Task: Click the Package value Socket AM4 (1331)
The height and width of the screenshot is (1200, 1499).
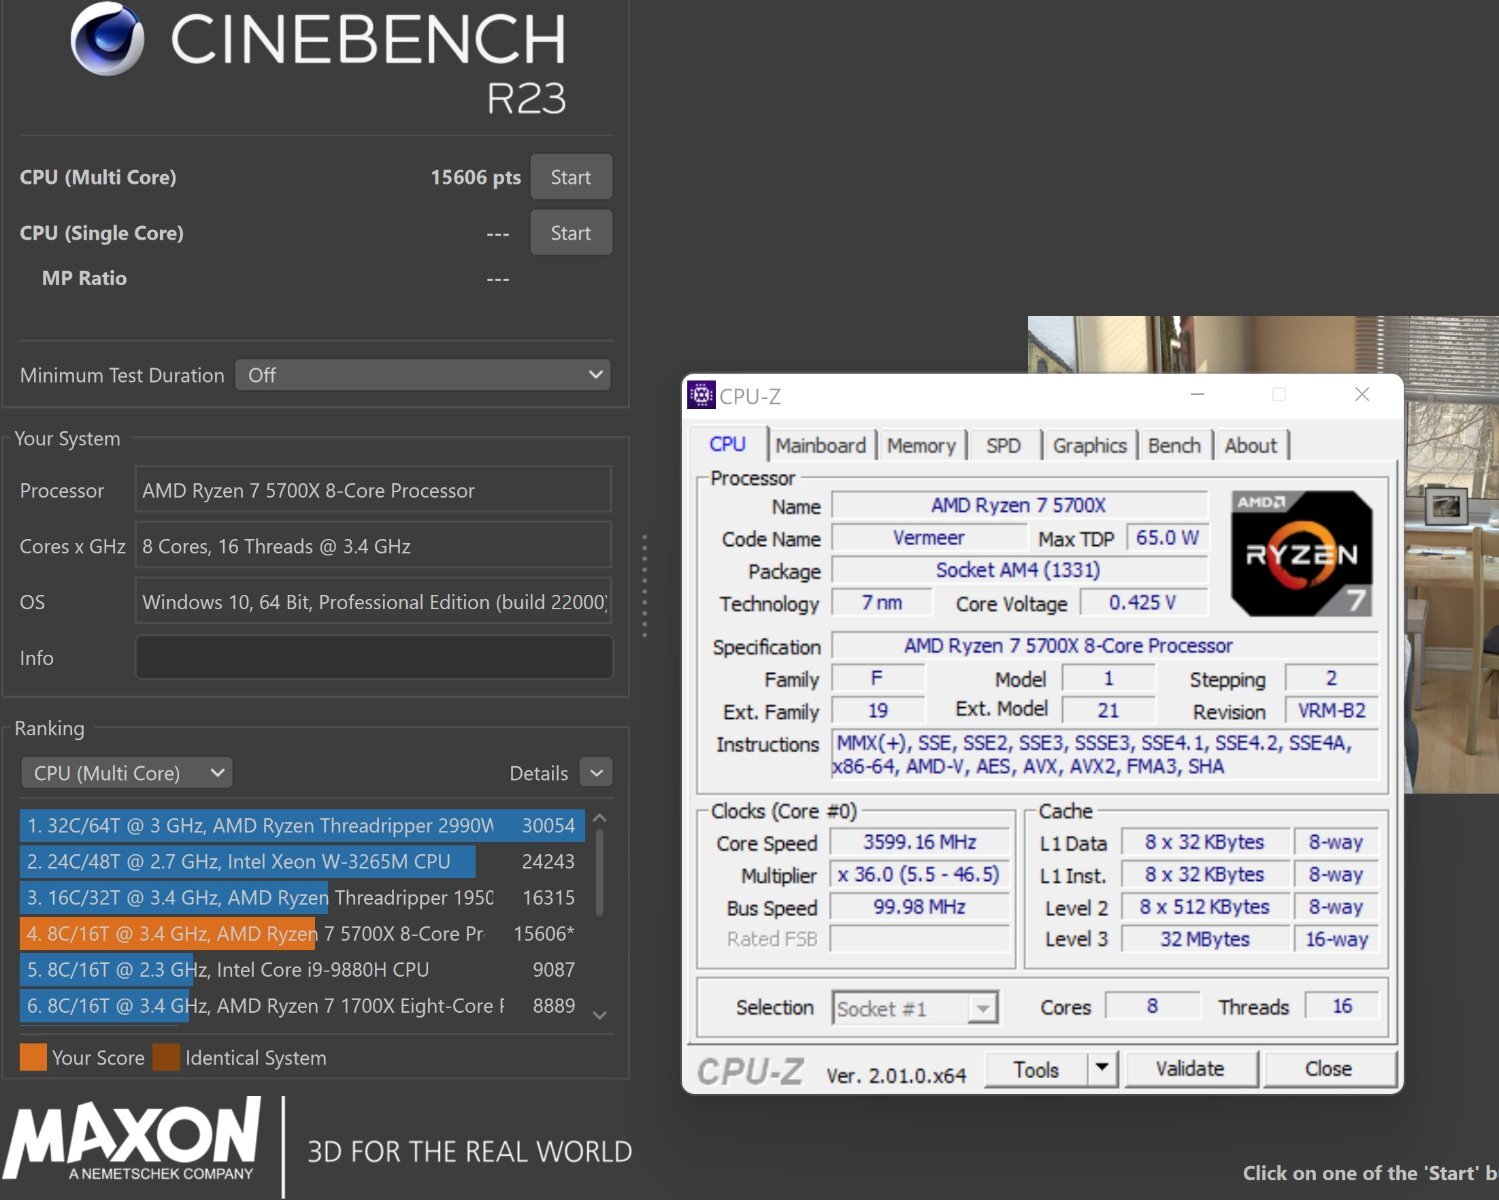Action: (x=1019, y=569)
